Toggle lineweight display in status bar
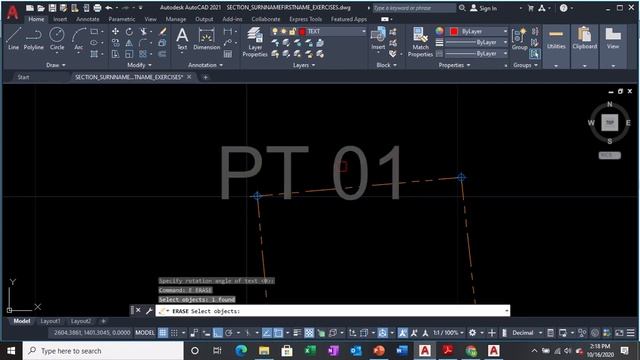The width and height of the screenshot is (640, 360). pos(297,333)
